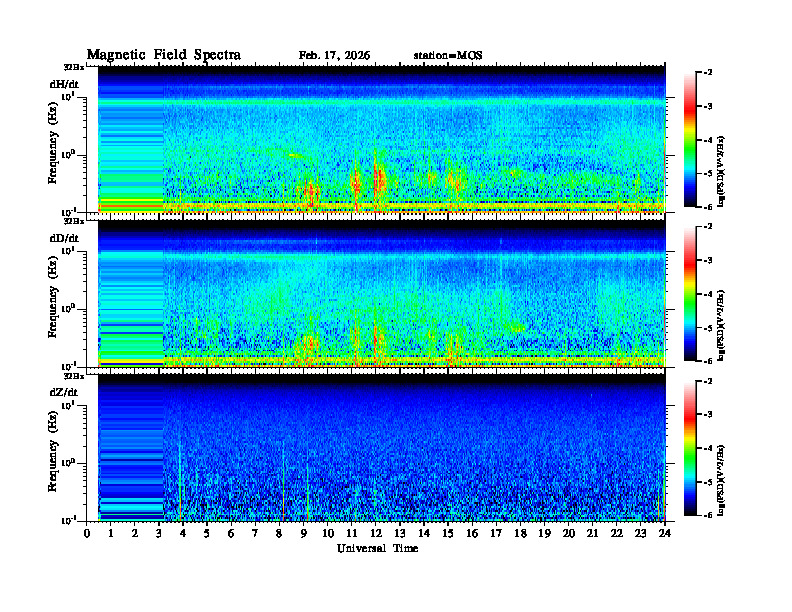Click hour tick label '22' on time axis
792x612 pixels.
[x=617, y=534]
